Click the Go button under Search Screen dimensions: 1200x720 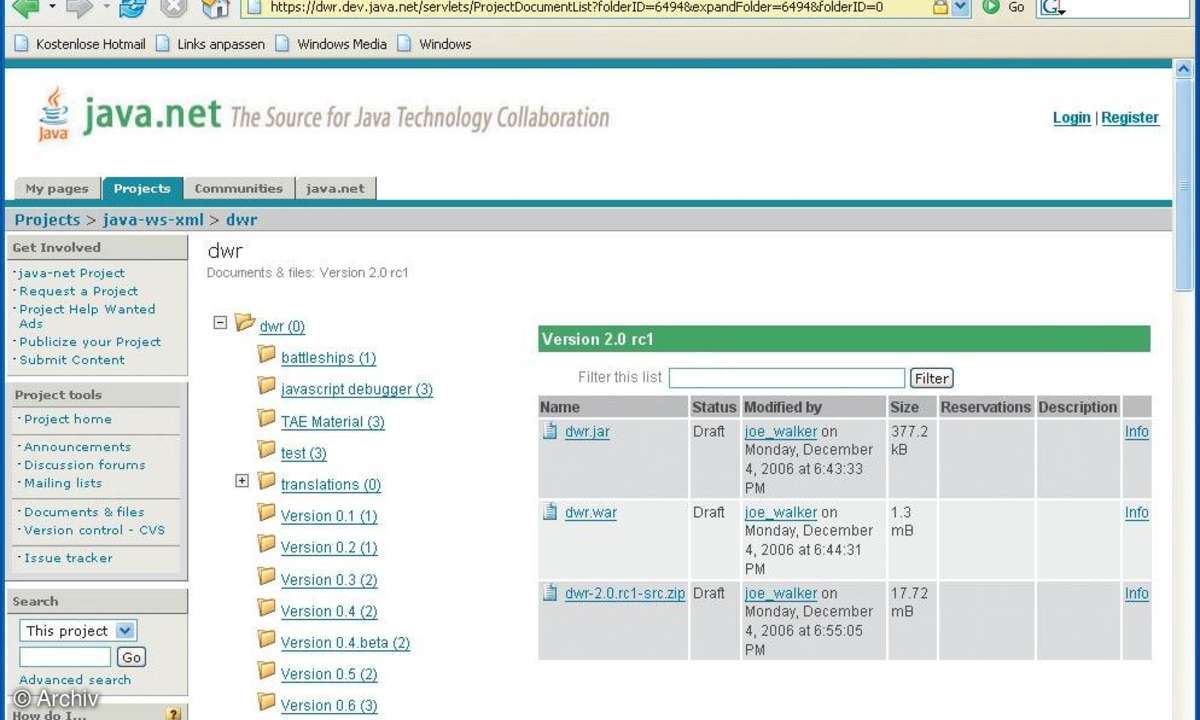[x=131, y=657]
